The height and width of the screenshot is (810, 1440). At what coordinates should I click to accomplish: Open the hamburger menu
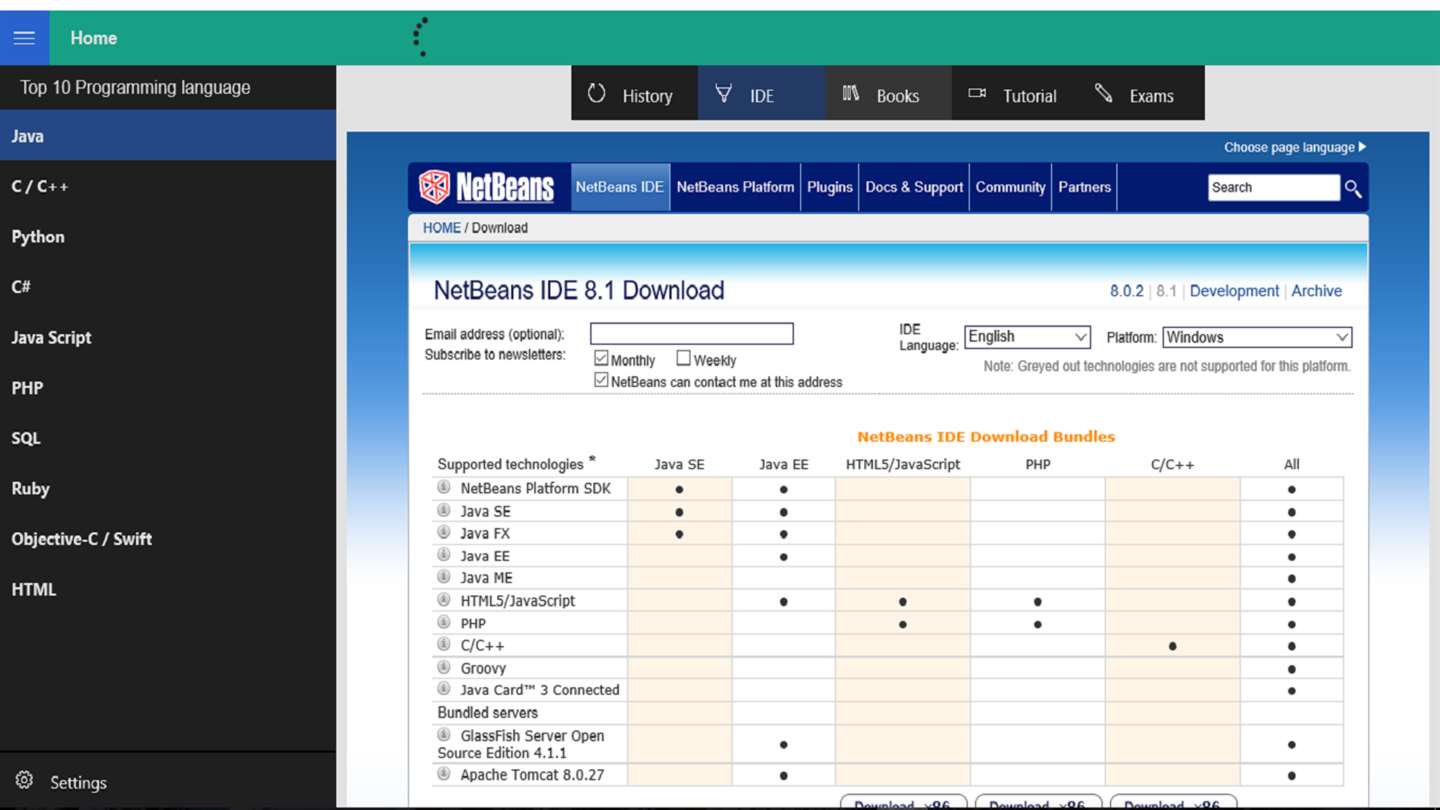pyautogui.click(x=24, y=38)
